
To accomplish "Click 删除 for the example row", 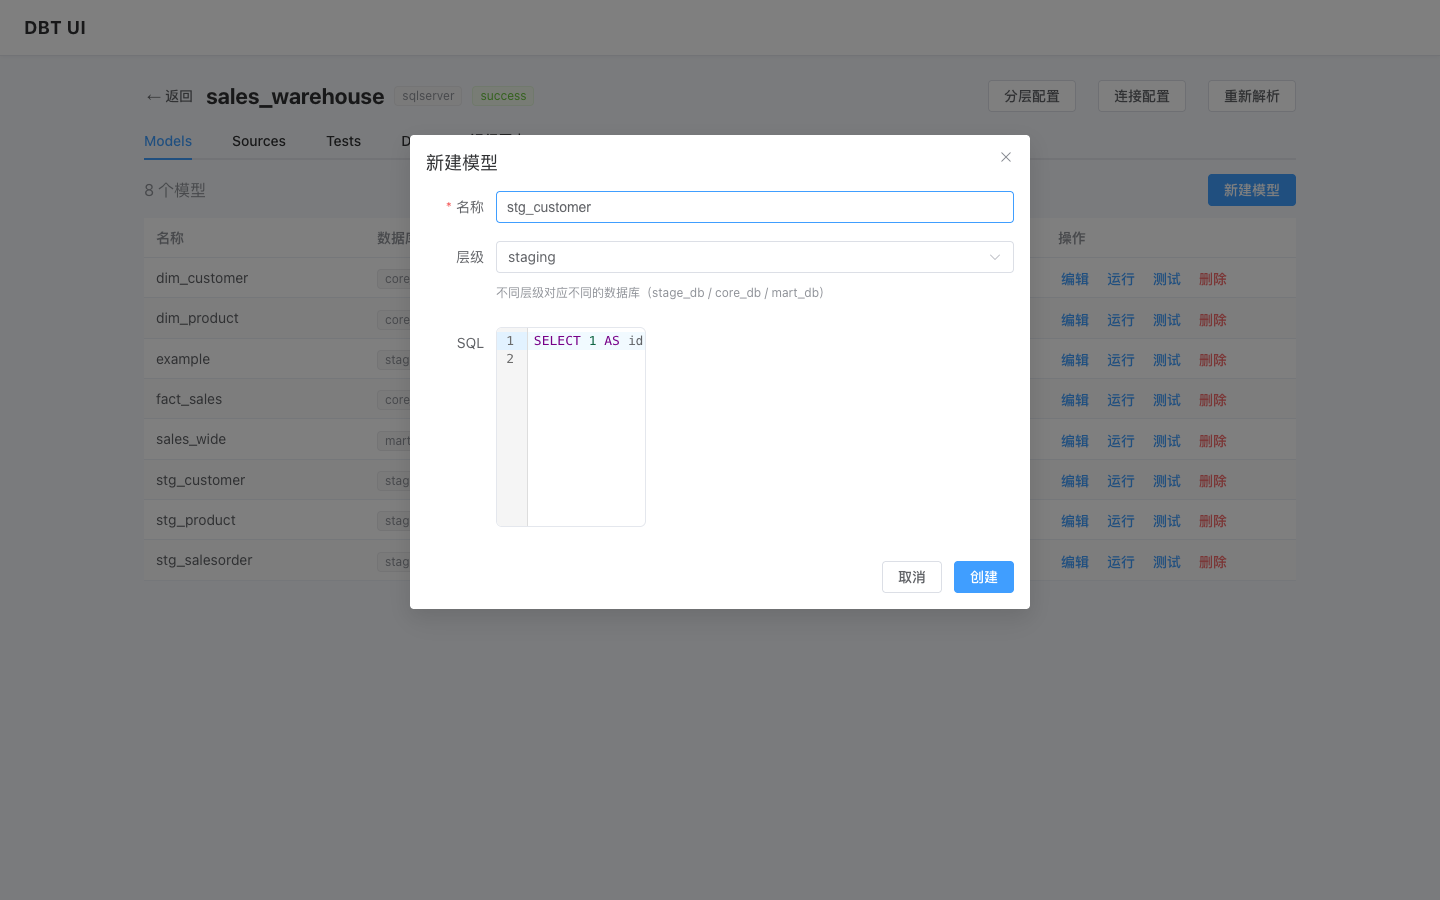I will pyautogui.click(x=1213, y=360).
